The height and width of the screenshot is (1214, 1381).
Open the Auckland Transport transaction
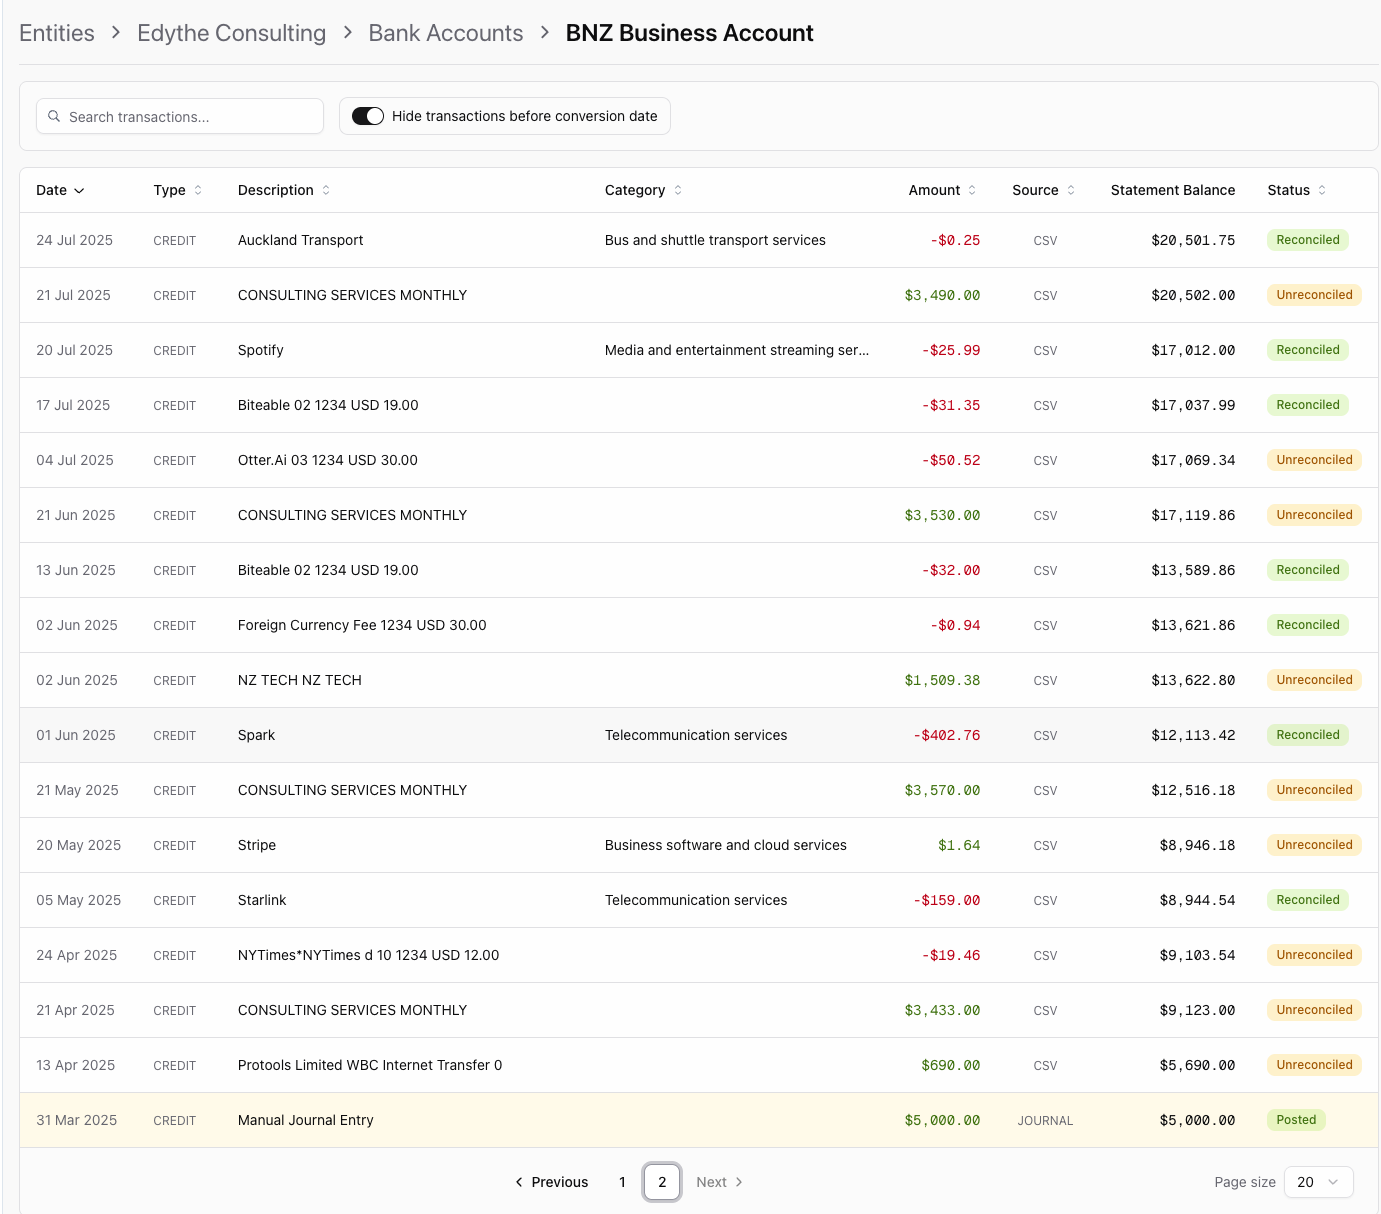[300, 240]
